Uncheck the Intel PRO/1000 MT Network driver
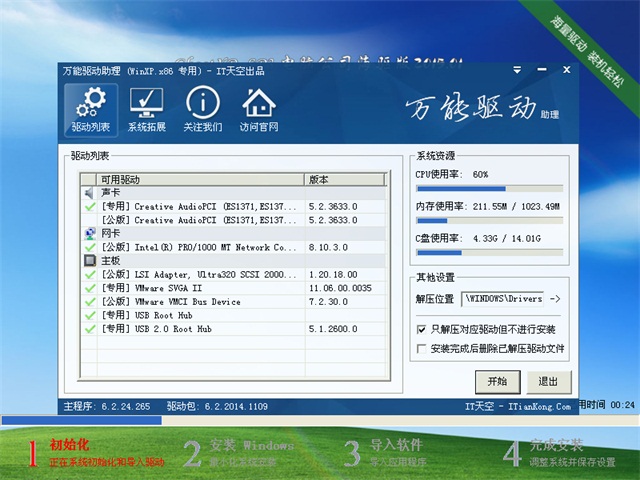The width and height of the screenshot is (640, 480). (90, 247)
